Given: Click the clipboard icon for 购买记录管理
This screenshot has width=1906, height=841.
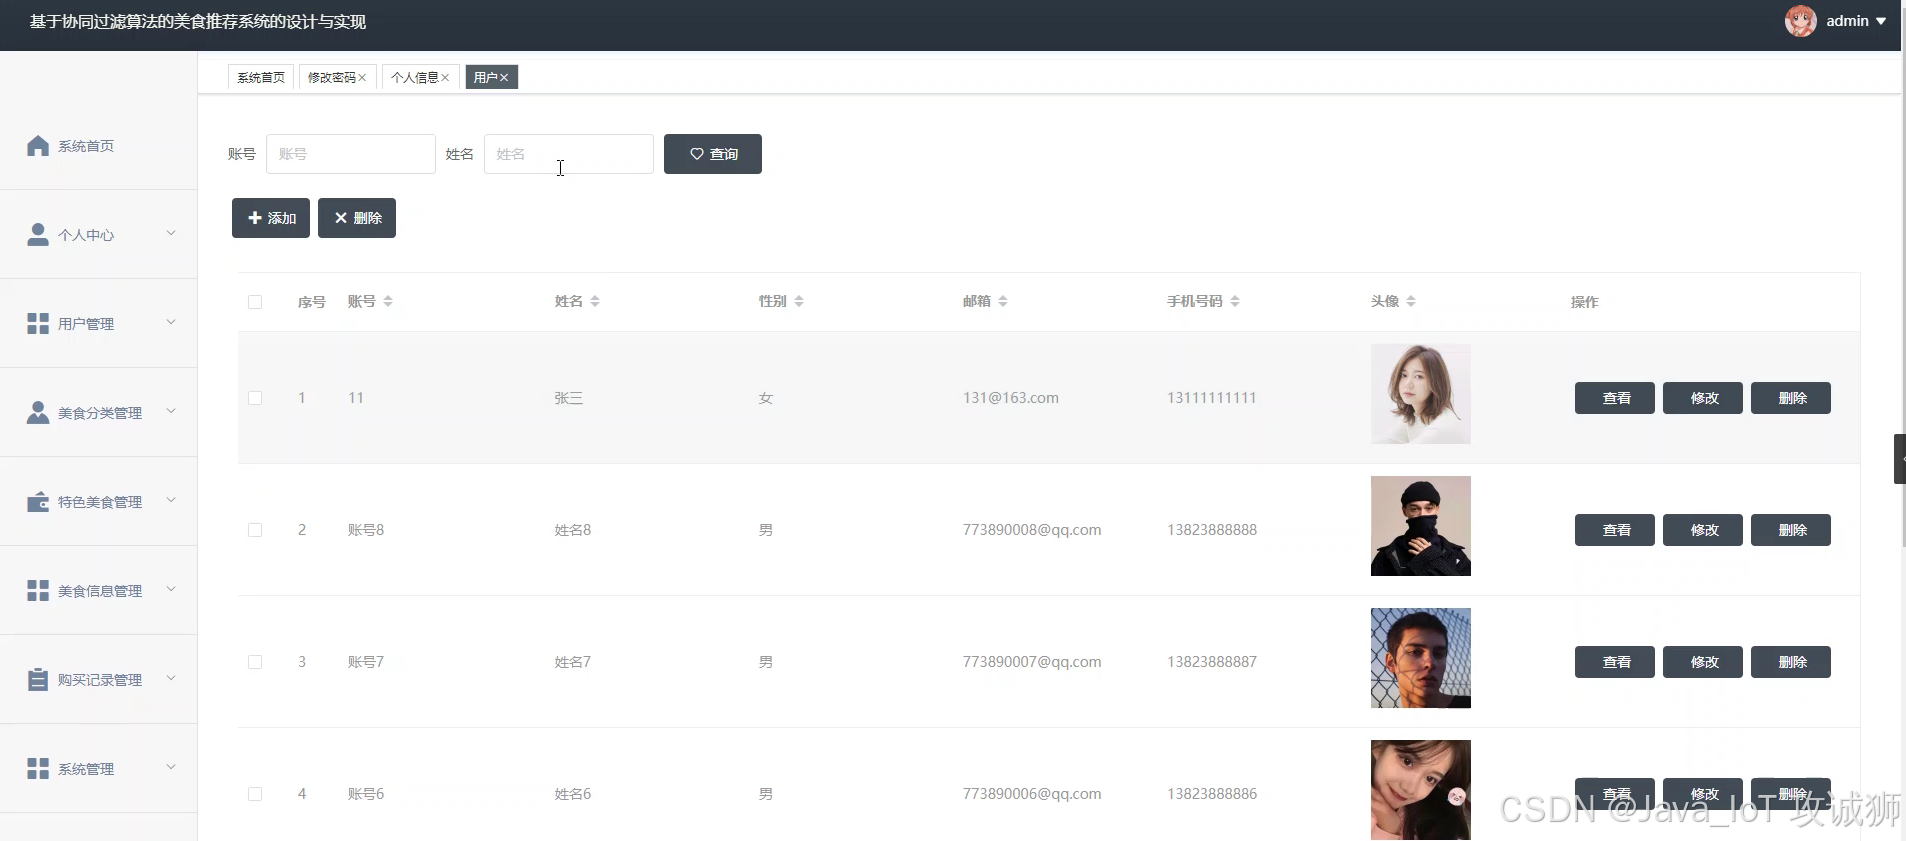Looking at the screenshot, I should 38,680.
